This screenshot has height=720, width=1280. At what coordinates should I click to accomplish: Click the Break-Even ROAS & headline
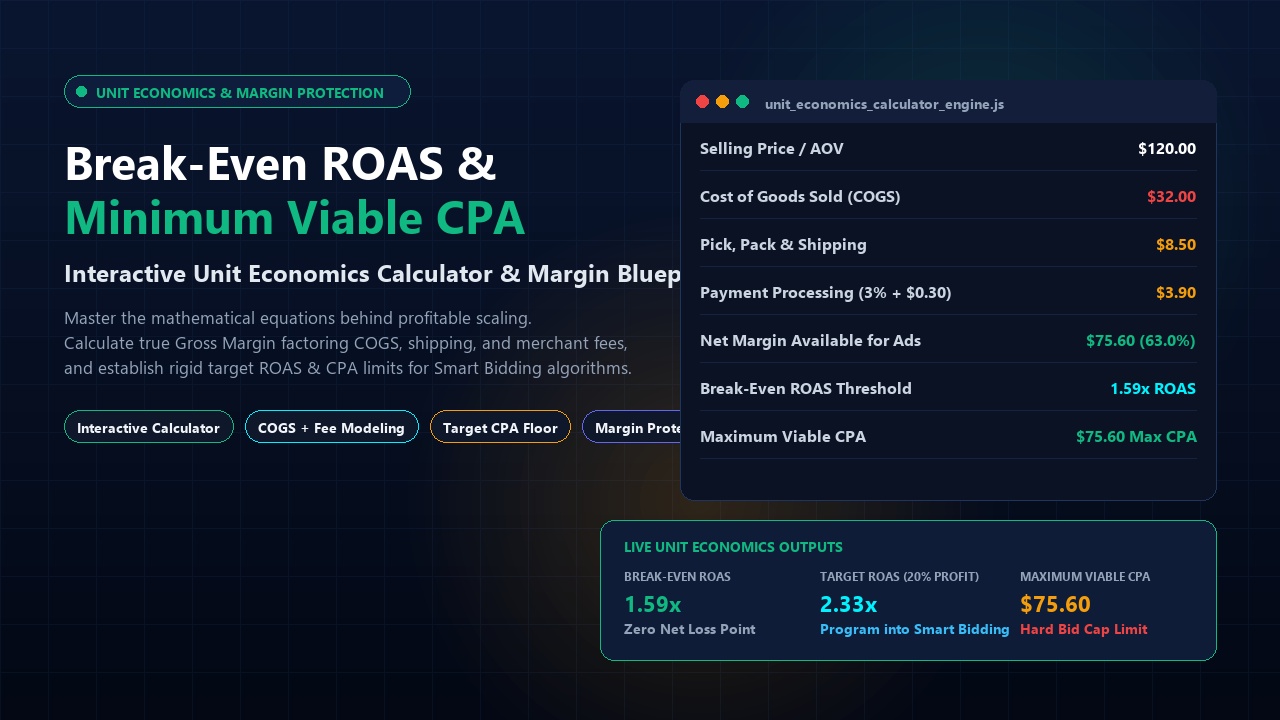pos(280,164)
